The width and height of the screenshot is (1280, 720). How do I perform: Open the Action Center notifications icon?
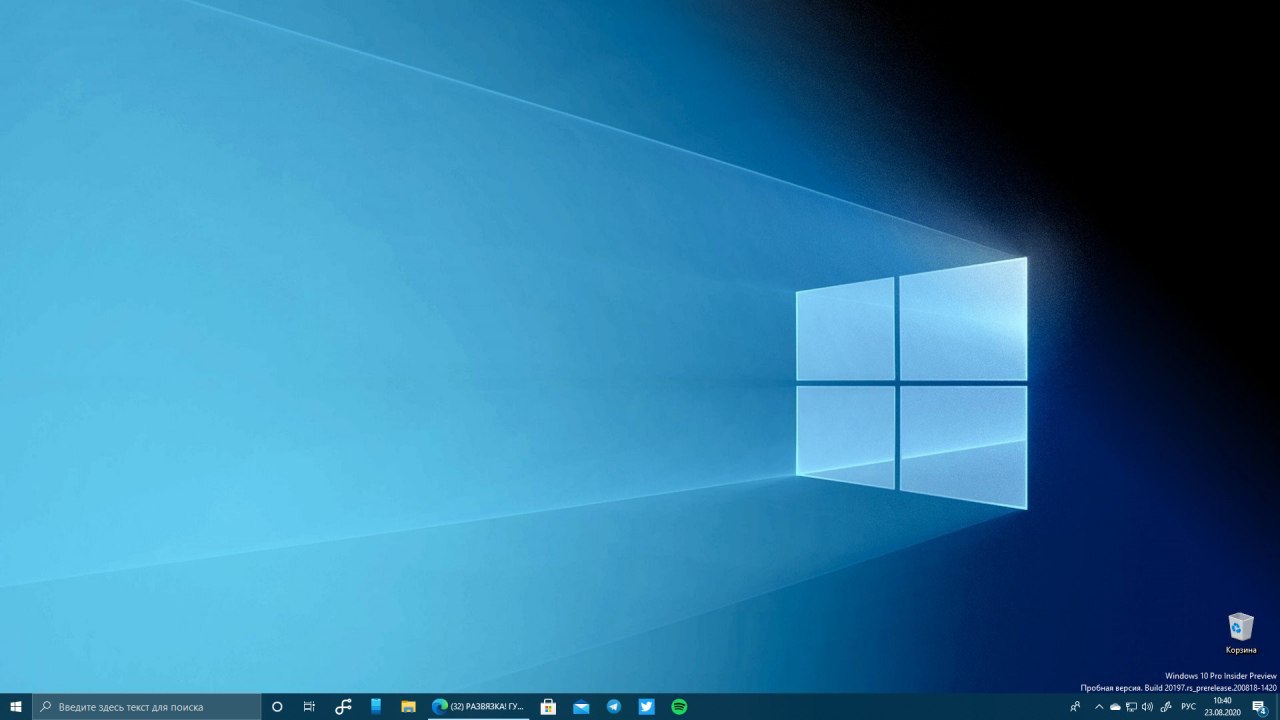click(x=1259, y=707)
